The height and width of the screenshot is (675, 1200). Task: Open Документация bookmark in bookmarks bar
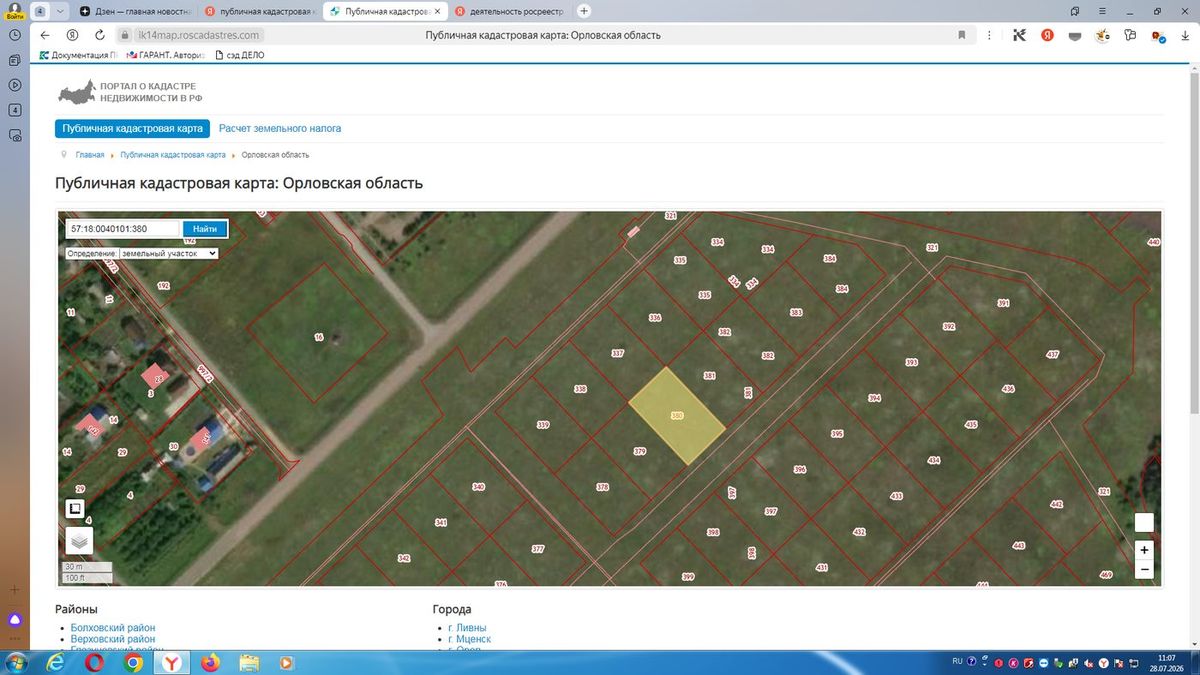(78, 55)
